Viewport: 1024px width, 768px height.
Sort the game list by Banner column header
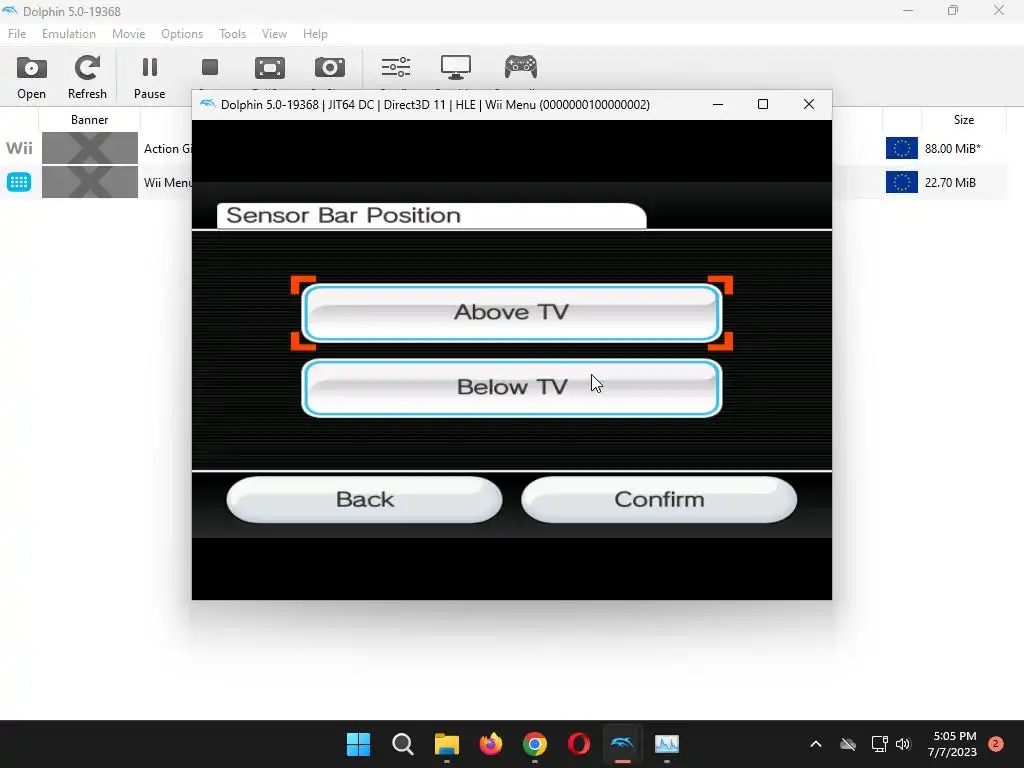[89, 120]
